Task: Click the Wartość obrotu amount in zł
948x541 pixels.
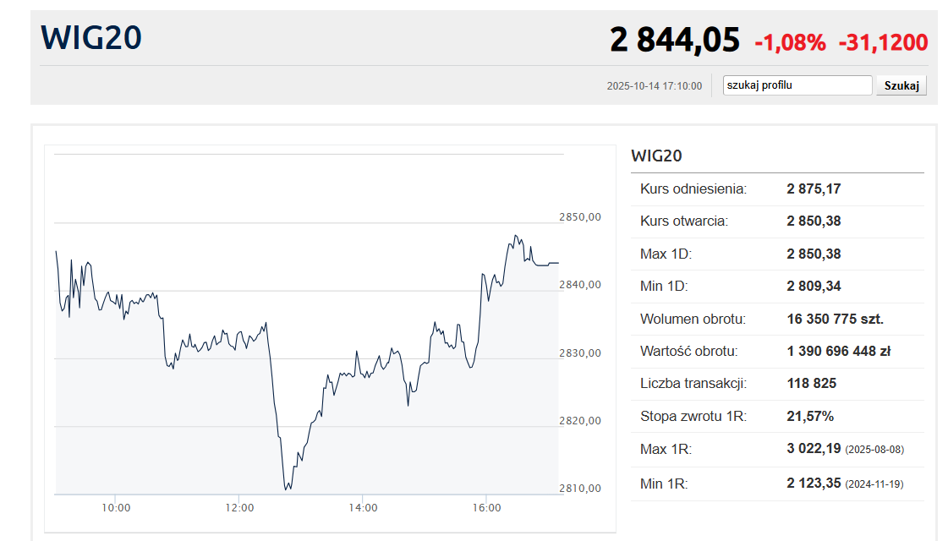Action: tap(838, 351)
